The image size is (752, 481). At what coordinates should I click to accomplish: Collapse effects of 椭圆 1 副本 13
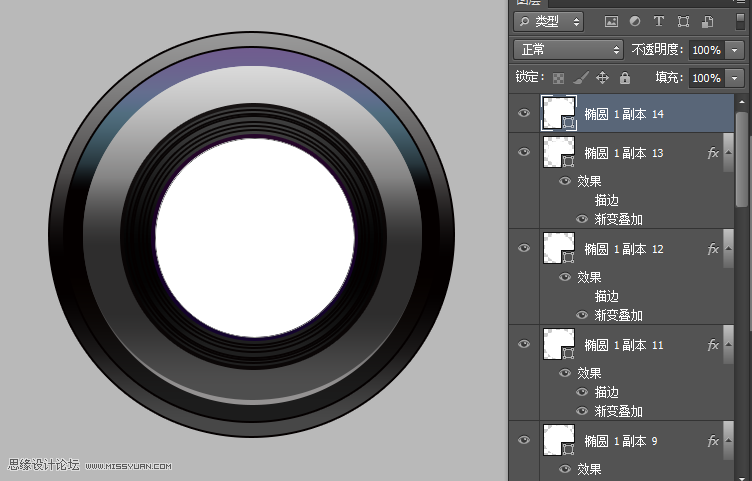pos(728,153)
